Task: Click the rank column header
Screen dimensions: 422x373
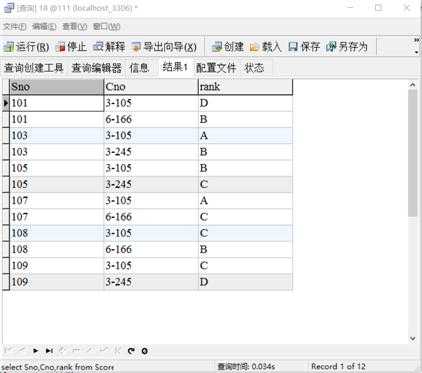Action: [245, 87]
